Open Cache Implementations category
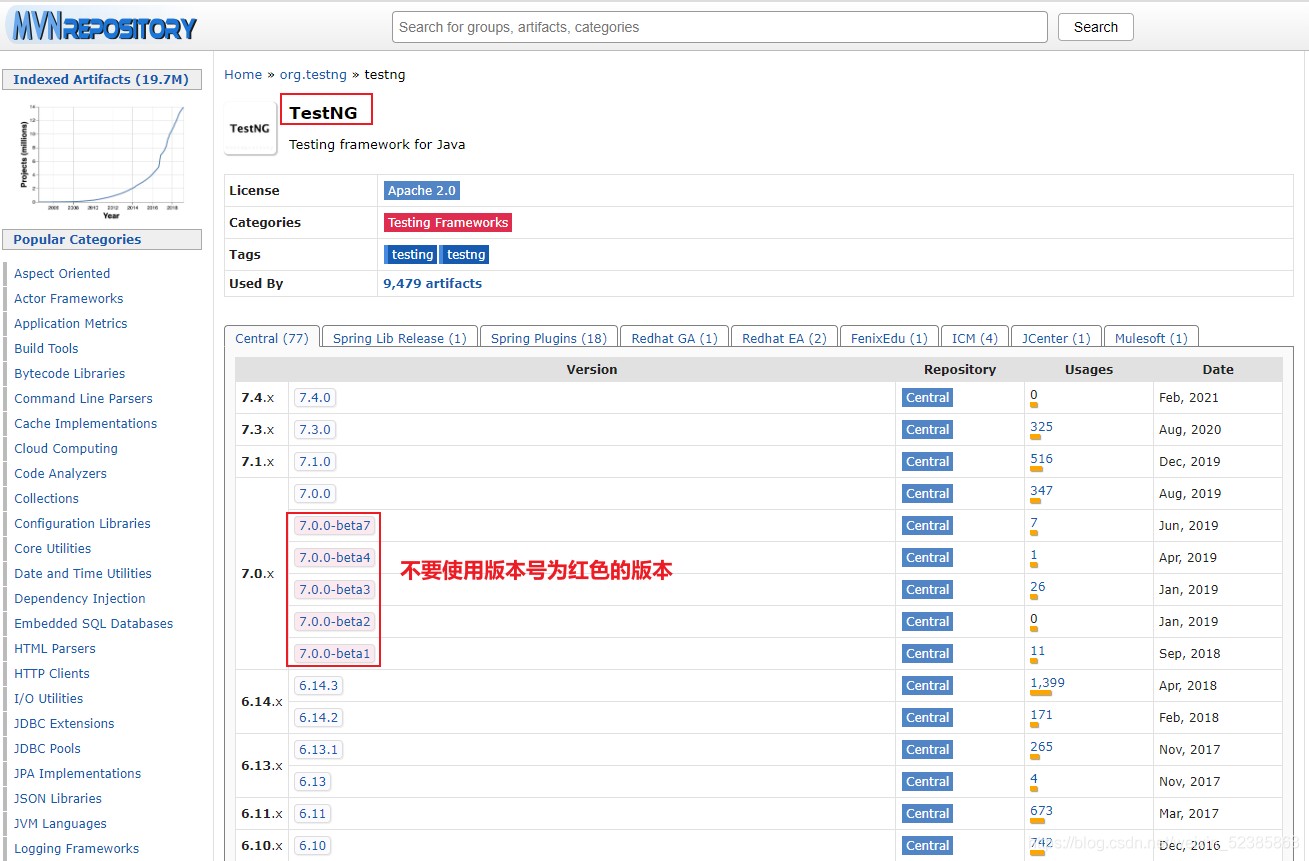This screenshot has height=861, width=1309. point(85,423)
